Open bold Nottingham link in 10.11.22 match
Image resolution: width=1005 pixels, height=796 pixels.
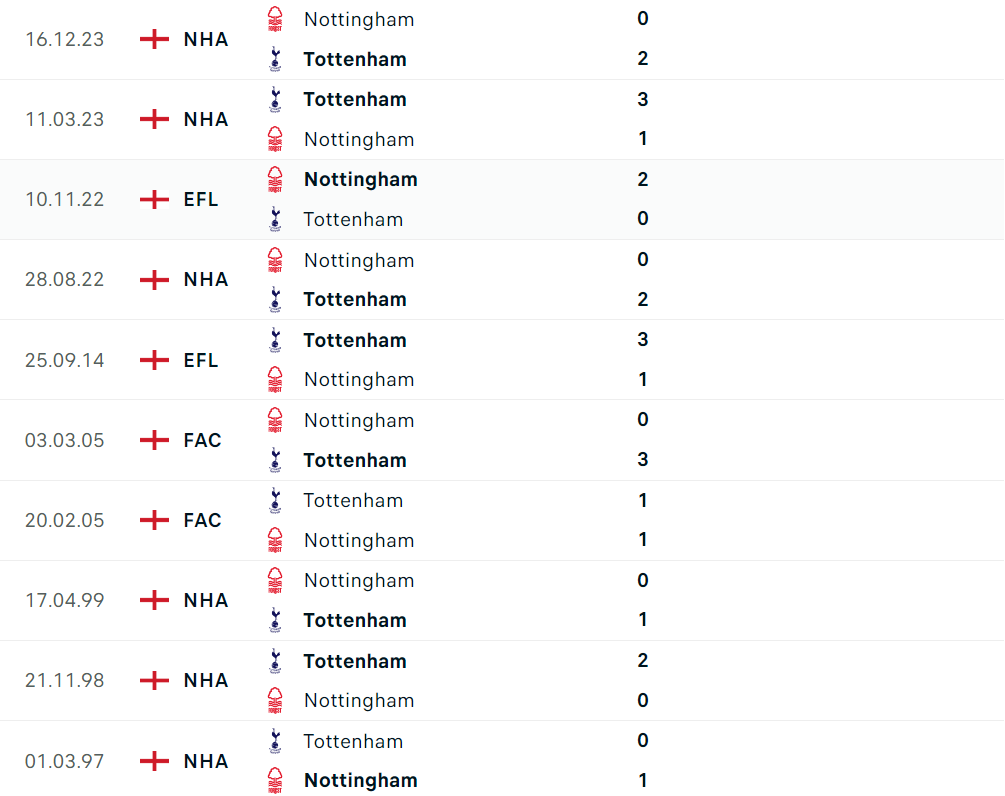(x=360, y=179)
